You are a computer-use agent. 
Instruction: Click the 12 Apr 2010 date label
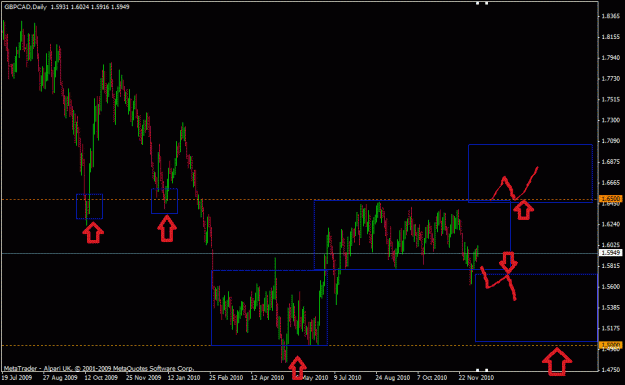click(267, 377)
